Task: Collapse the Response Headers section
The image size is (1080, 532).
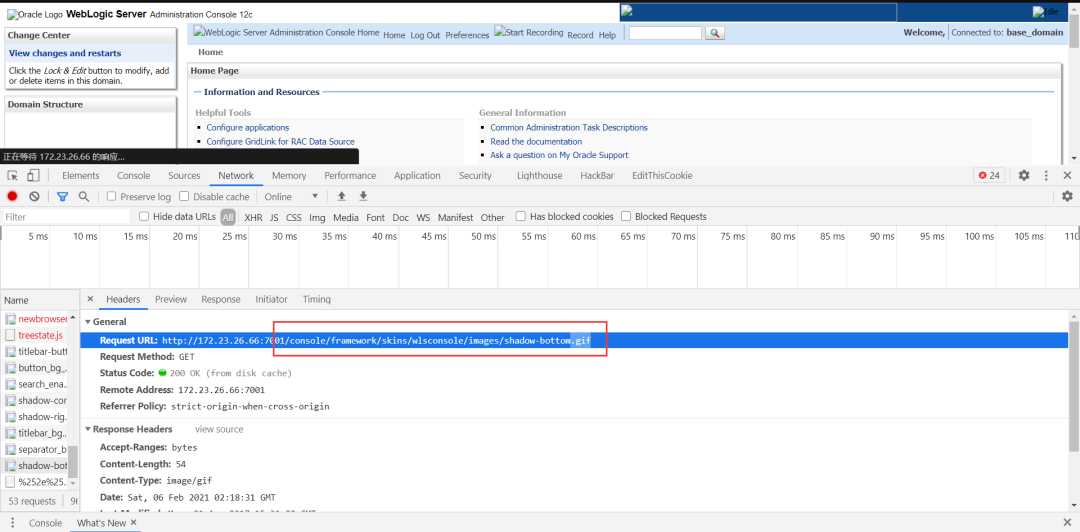Action: point(88,429)
